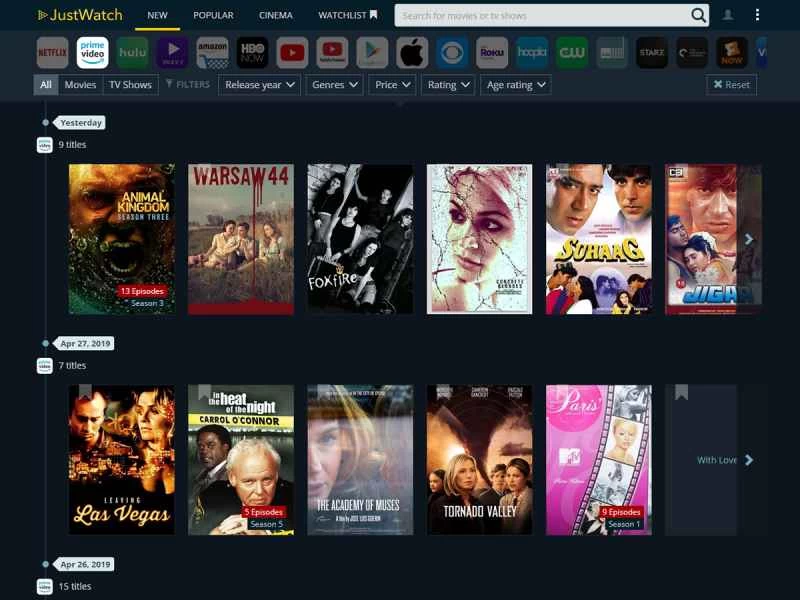Filter by the YouTube provider icon

pos(292,52)
